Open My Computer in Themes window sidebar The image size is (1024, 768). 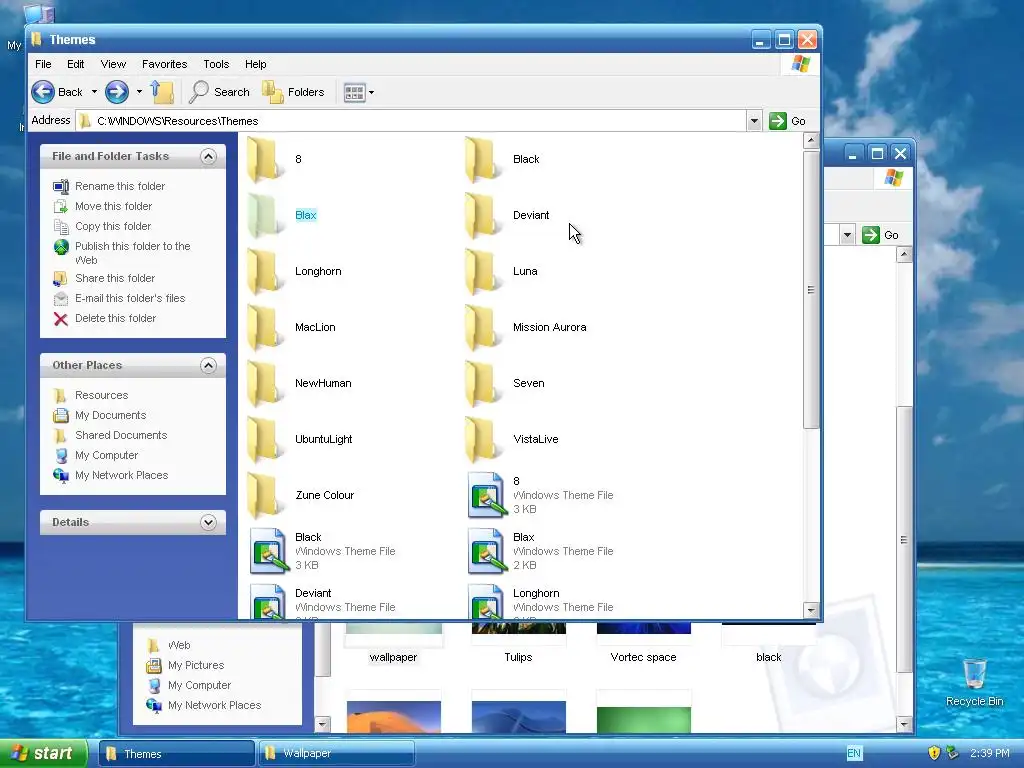[x=106, y=455]
